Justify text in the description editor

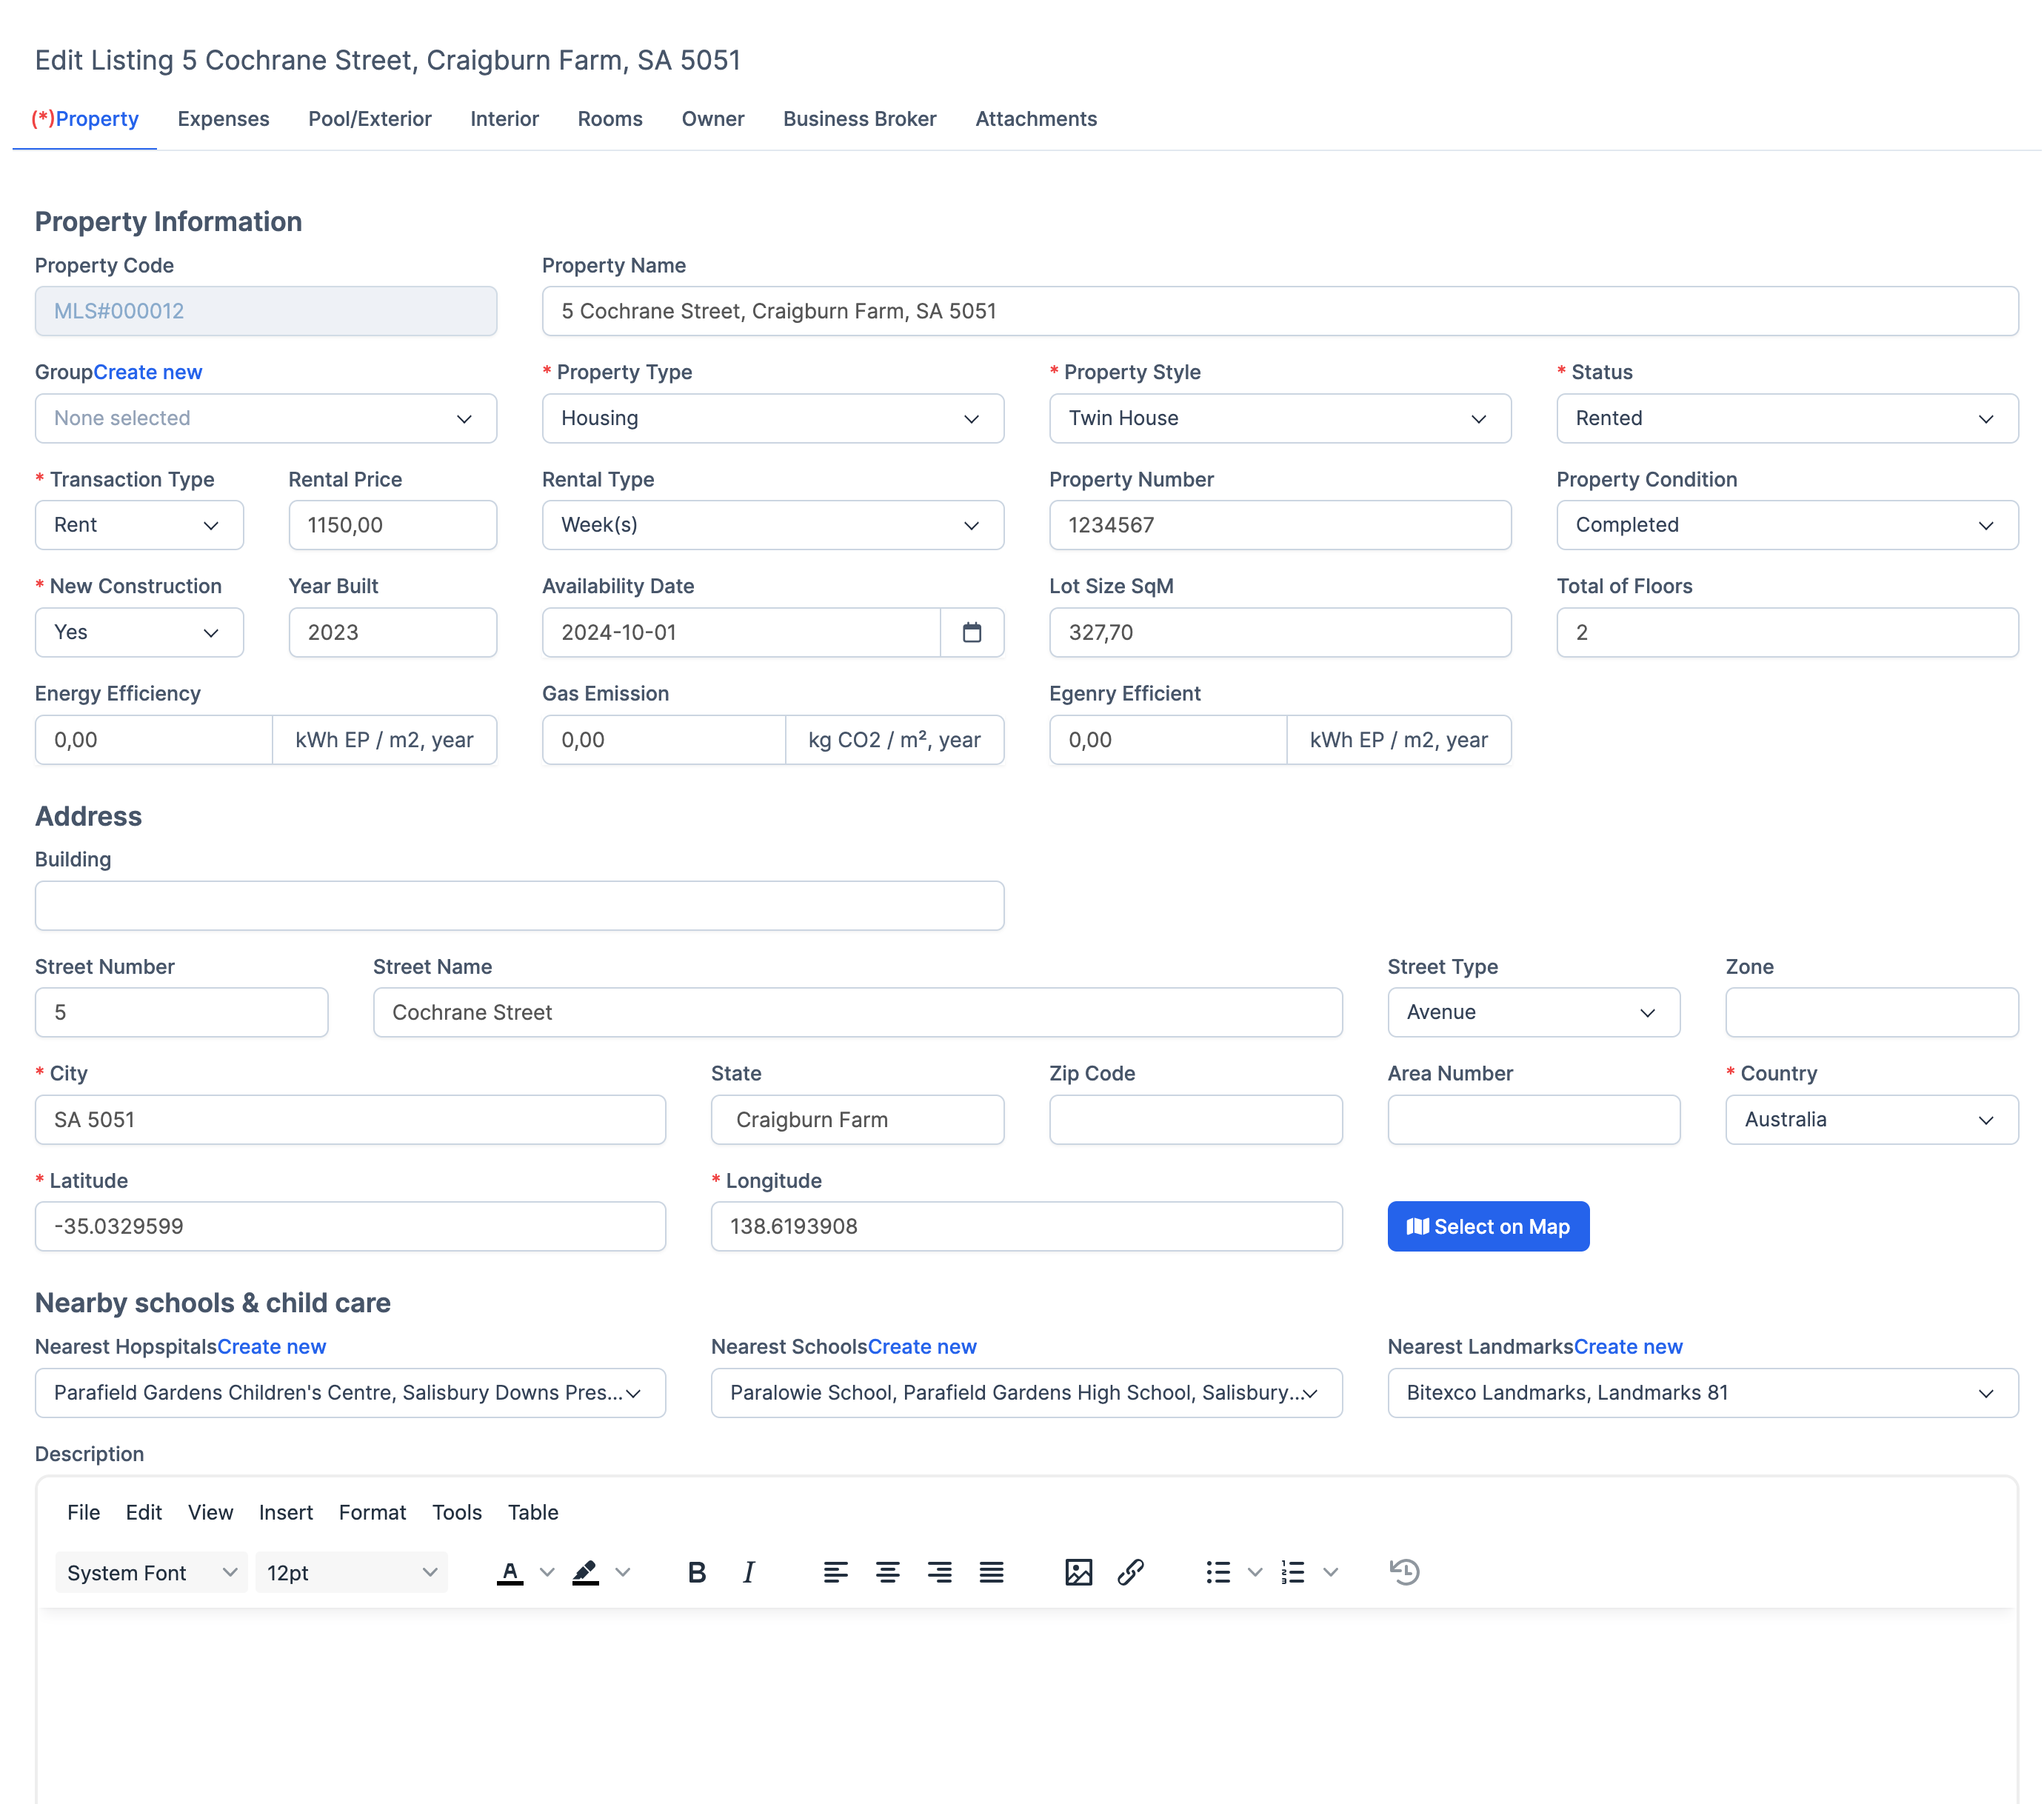(991, 1572)
